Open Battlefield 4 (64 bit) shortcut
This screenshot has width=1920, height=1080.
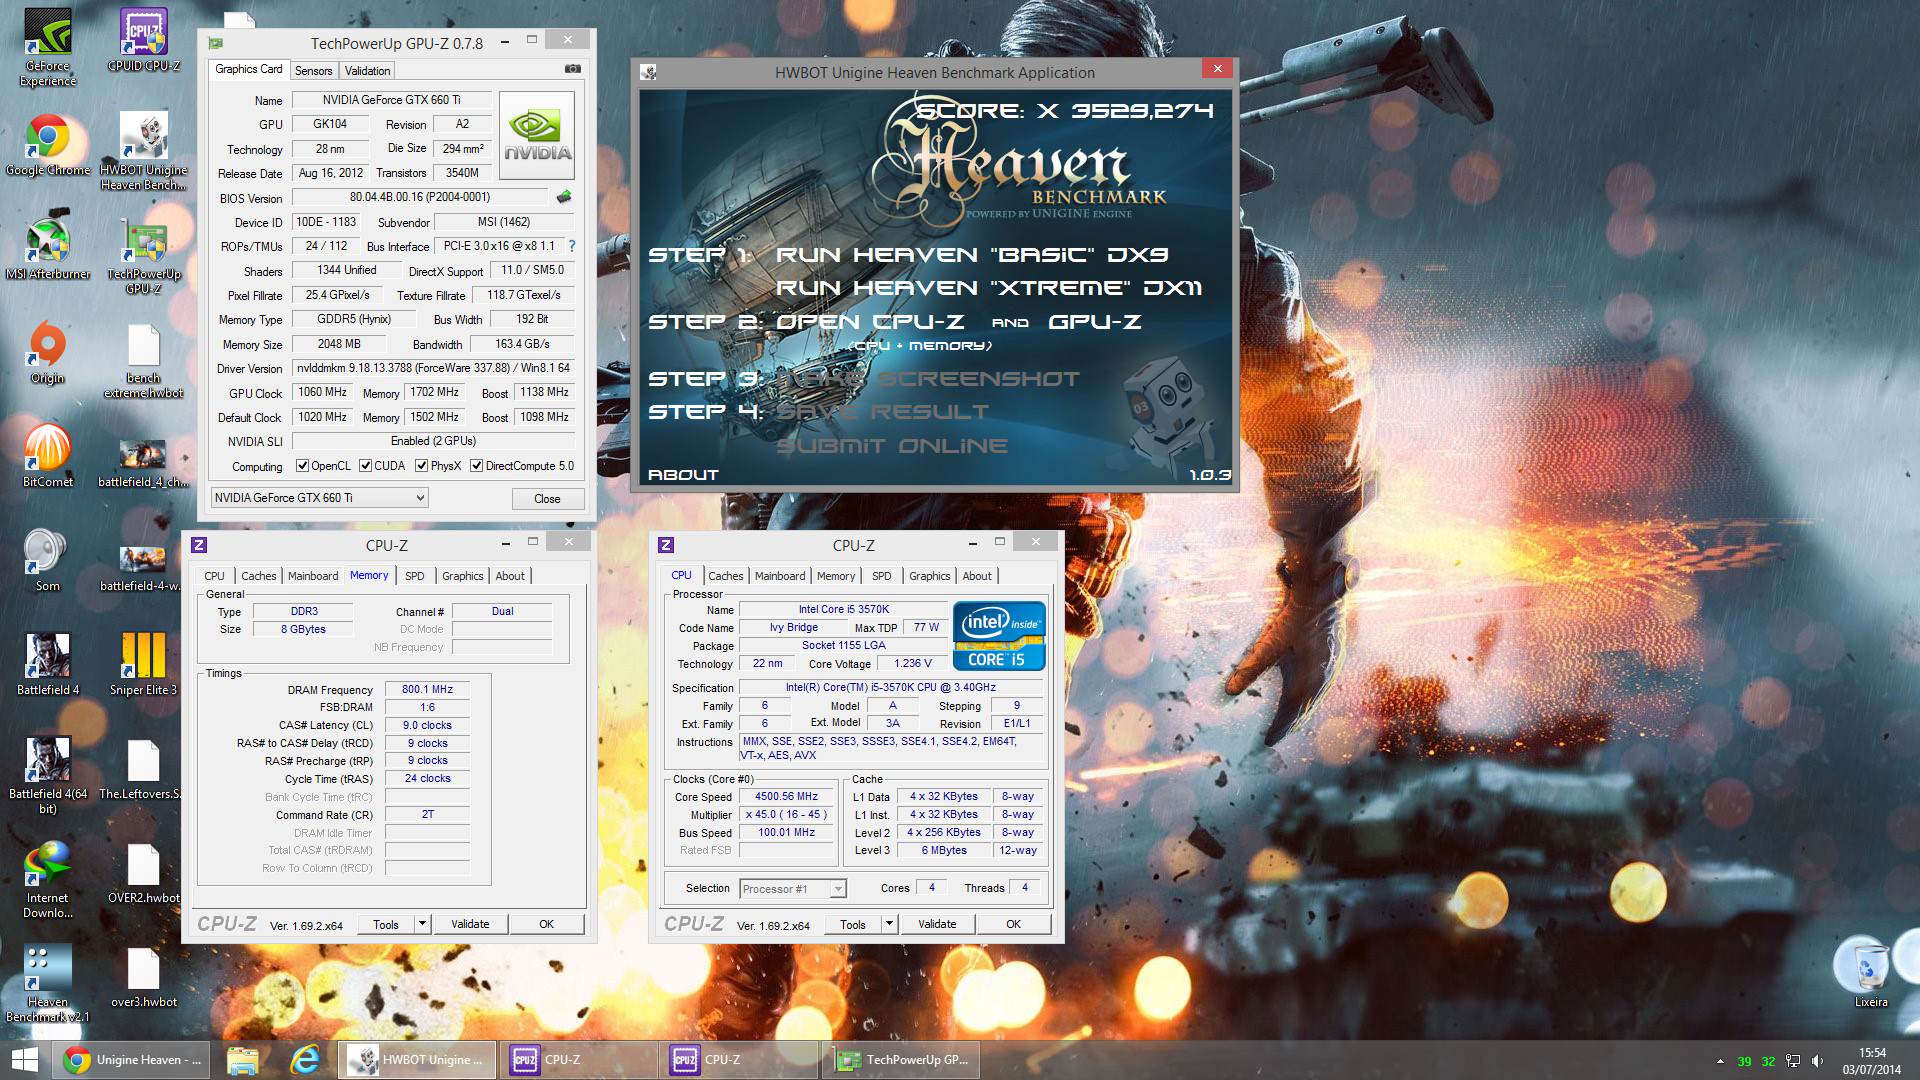click(x=47, y=776)
